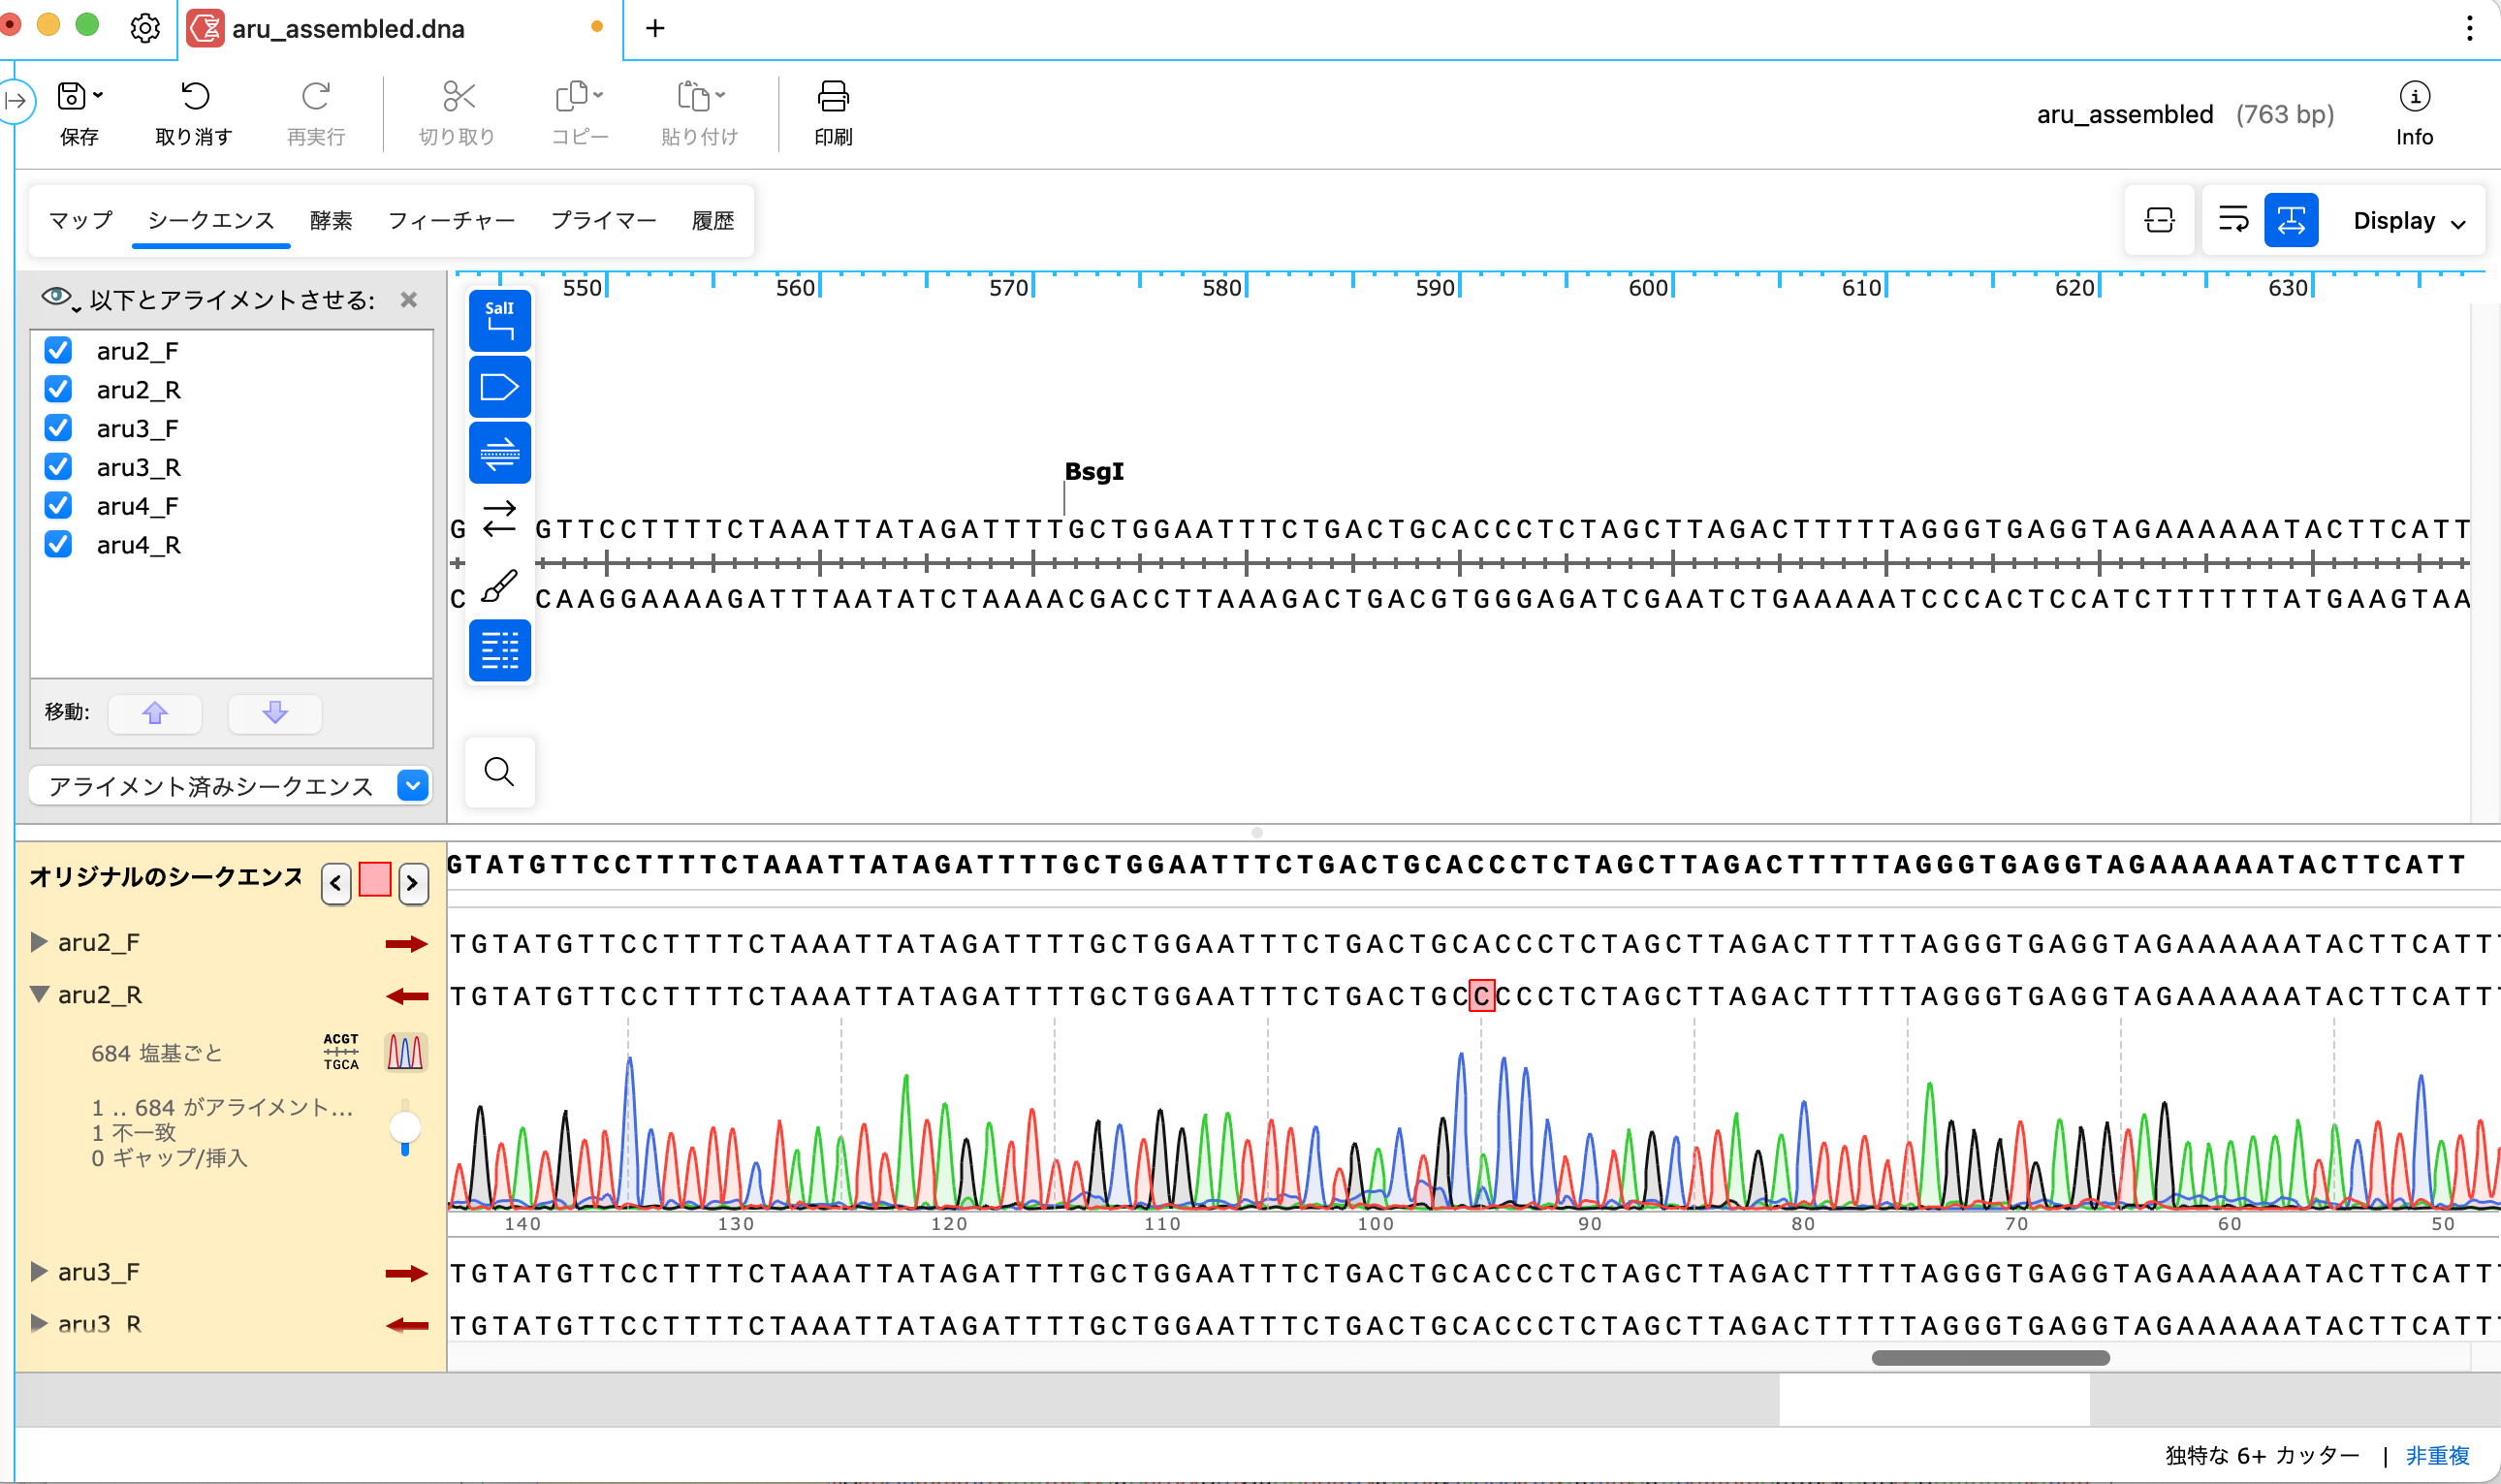Uncheck the aru2_F alignment checkbox

click(x=57, y=350)
